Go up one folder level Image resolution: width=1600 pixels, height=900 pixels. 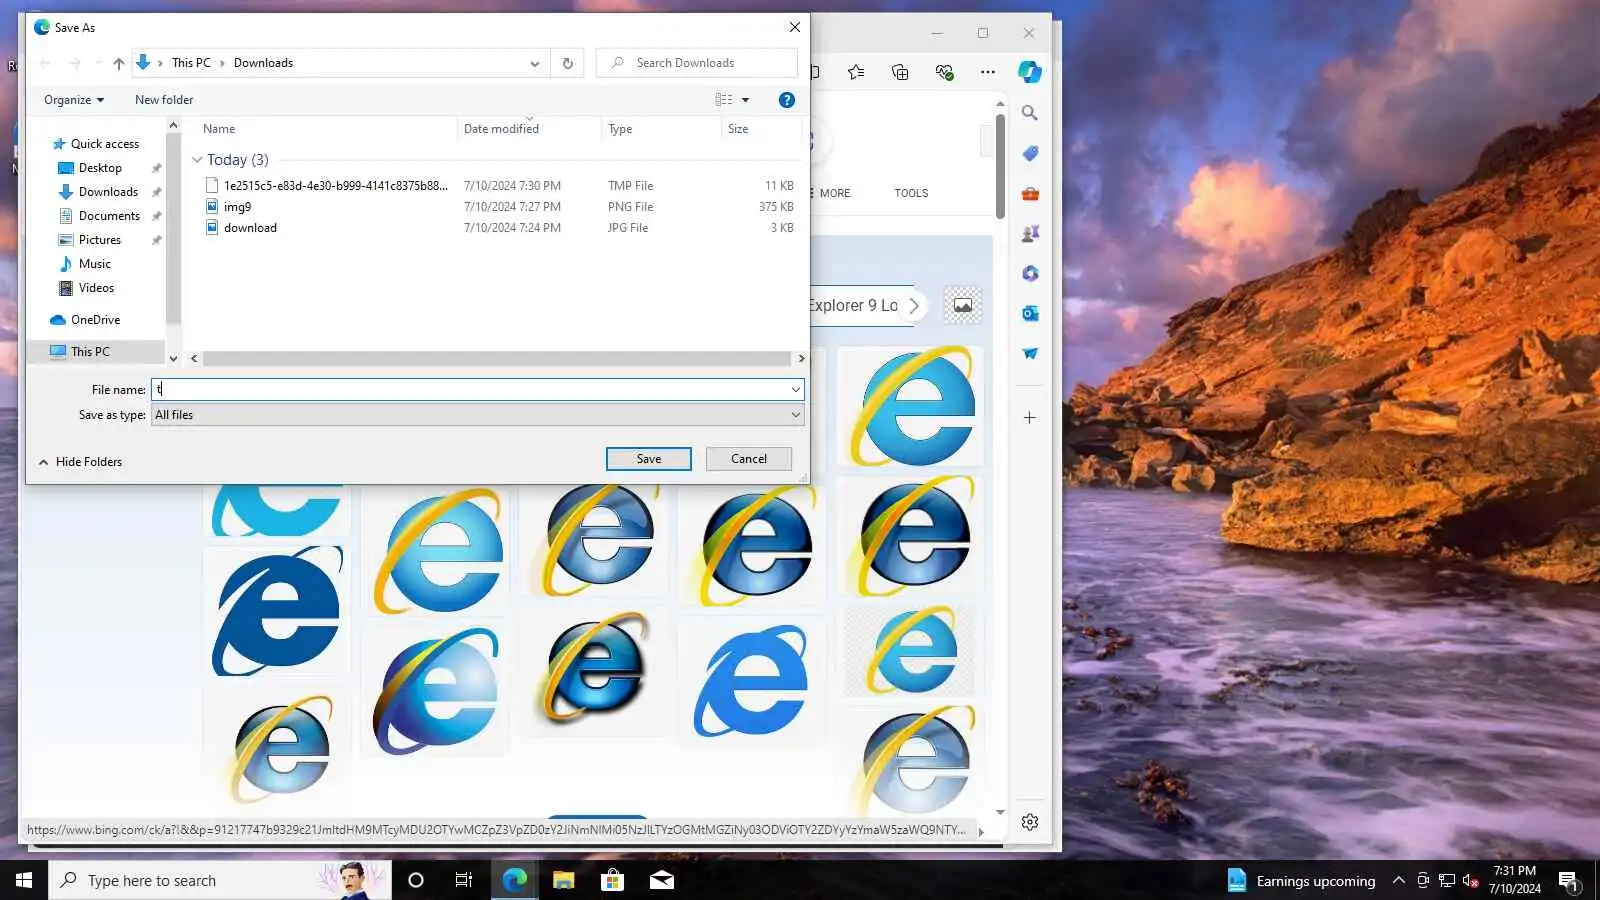119,63
